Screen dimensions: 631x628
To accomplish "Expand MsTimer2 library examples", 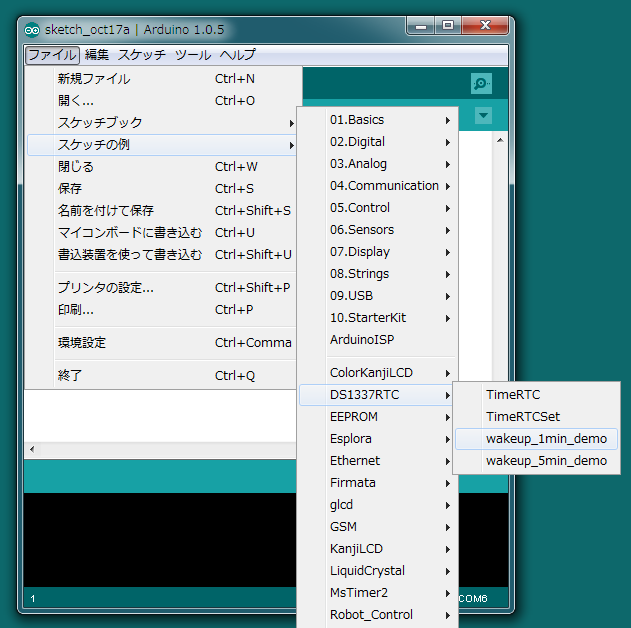I will pyautogui.click(x=378, y=593).
